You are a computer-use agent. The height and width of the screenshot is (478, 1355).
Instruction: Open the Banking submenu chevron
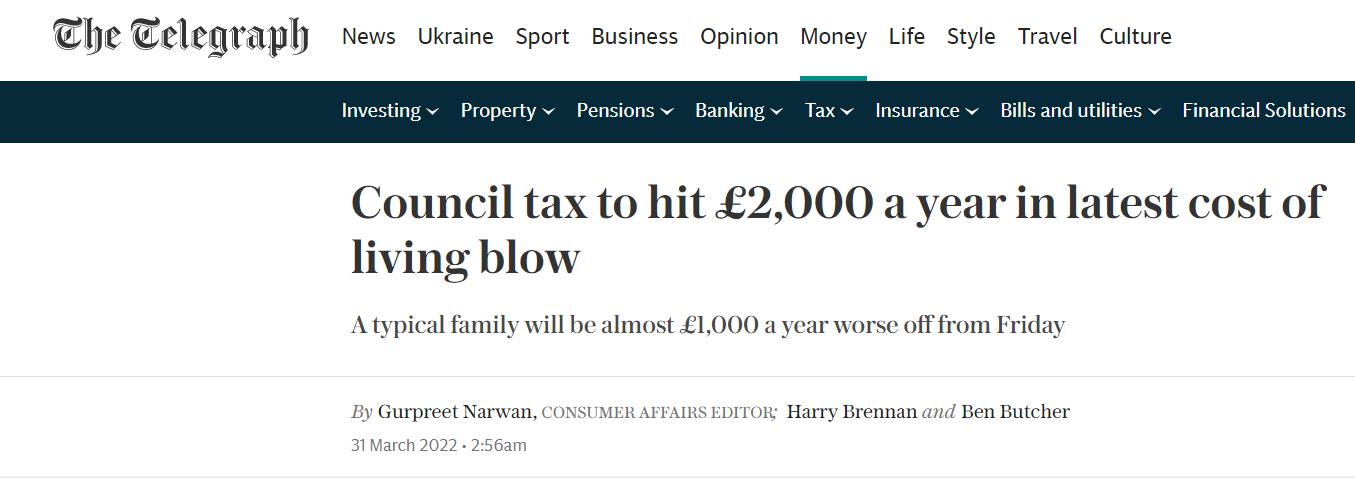pos(775,112)
